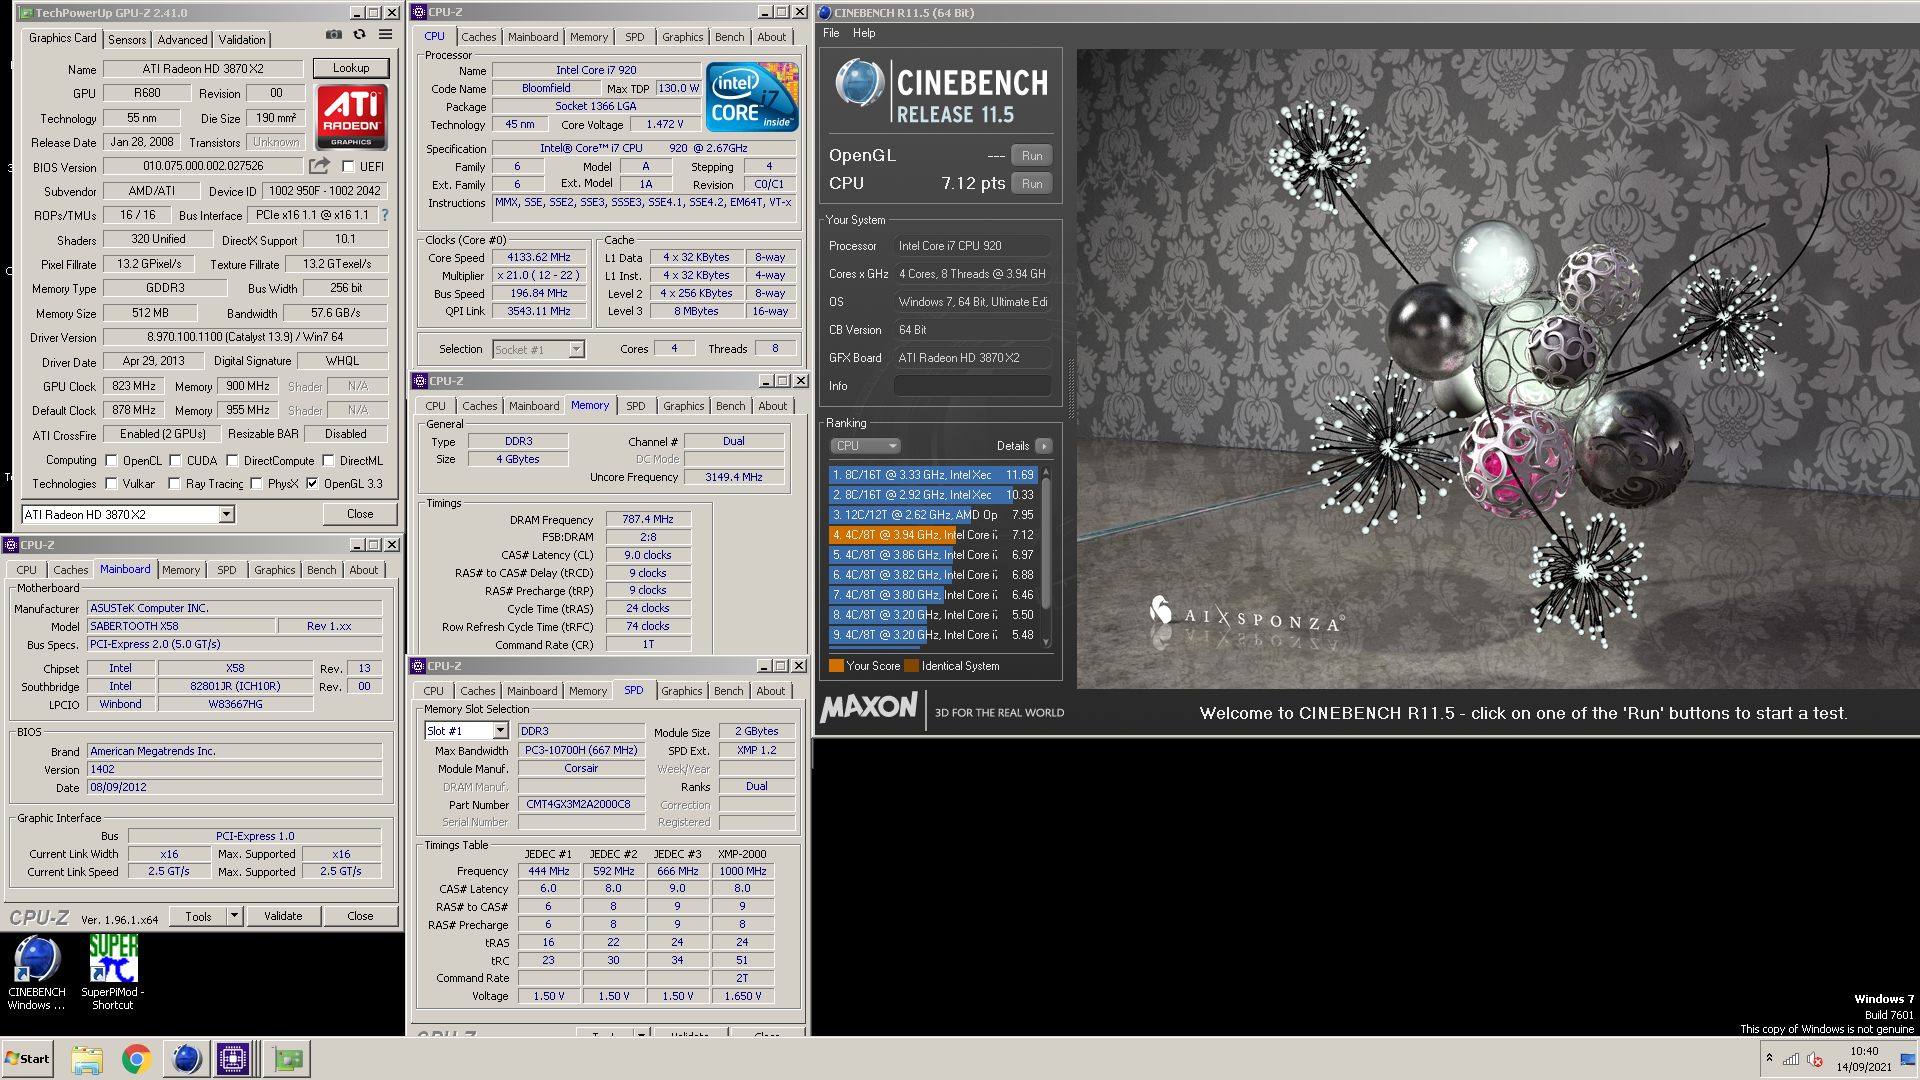
Task: Open the Validation tab in GPU-Z
Action: click(x=242, y=39)
